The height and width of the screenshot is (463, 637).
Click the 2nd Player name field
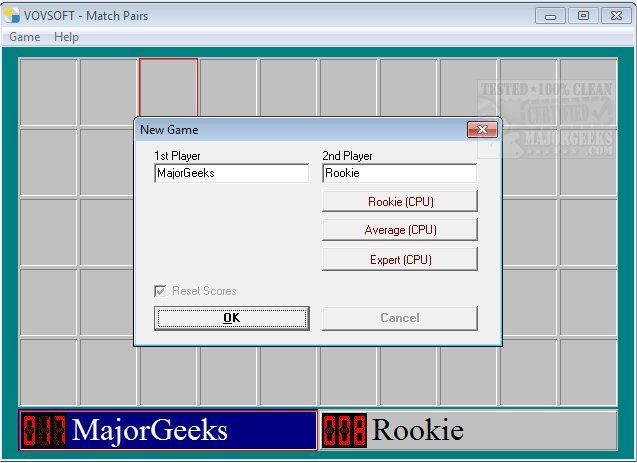click(400, 173)
